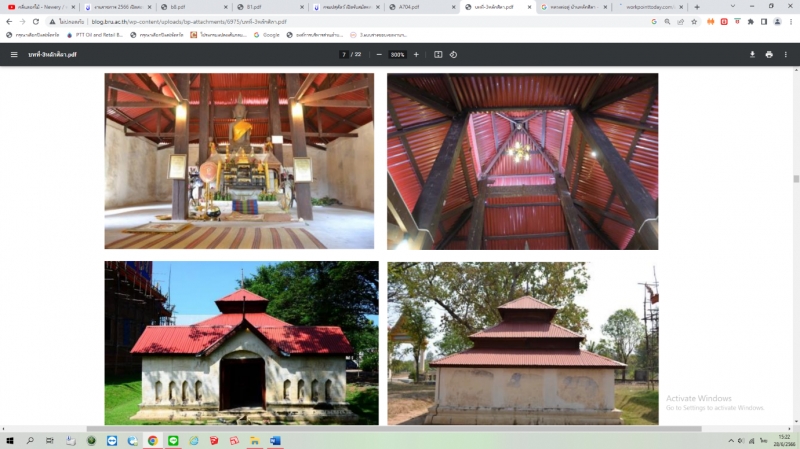Switch to the b8.pdf tab
The image size is (800, 449).
[193, 7]
